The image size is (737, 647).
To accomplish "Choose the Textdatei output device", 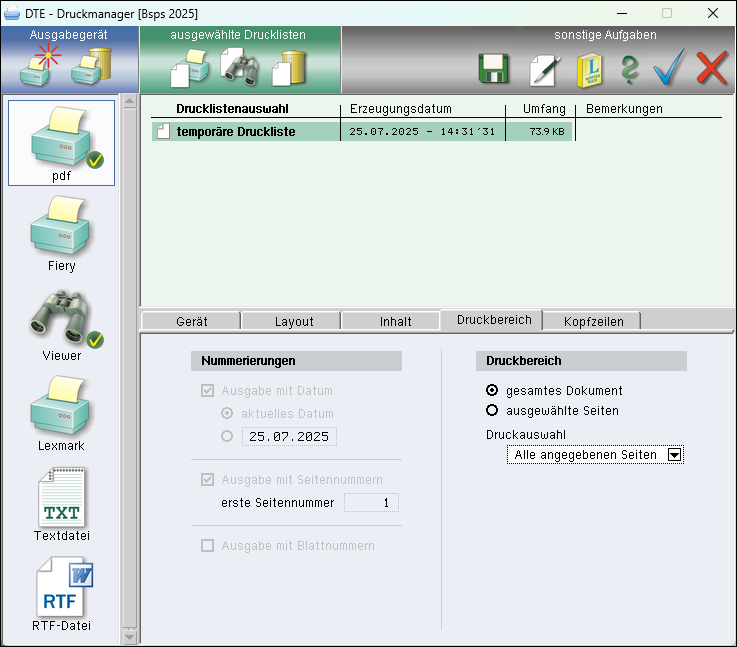I will (x=61, y=504).
